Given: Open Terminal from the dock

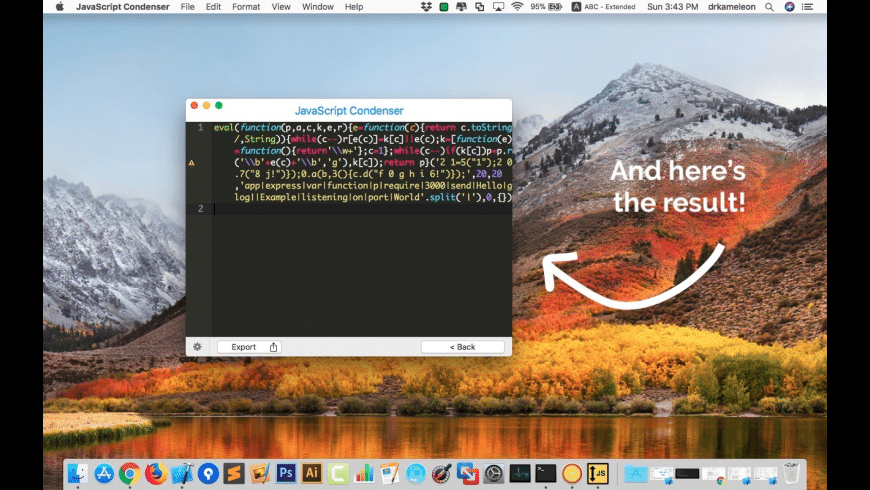Looking at the screenshot, I should pyautogui.click(x=546, y=473).
